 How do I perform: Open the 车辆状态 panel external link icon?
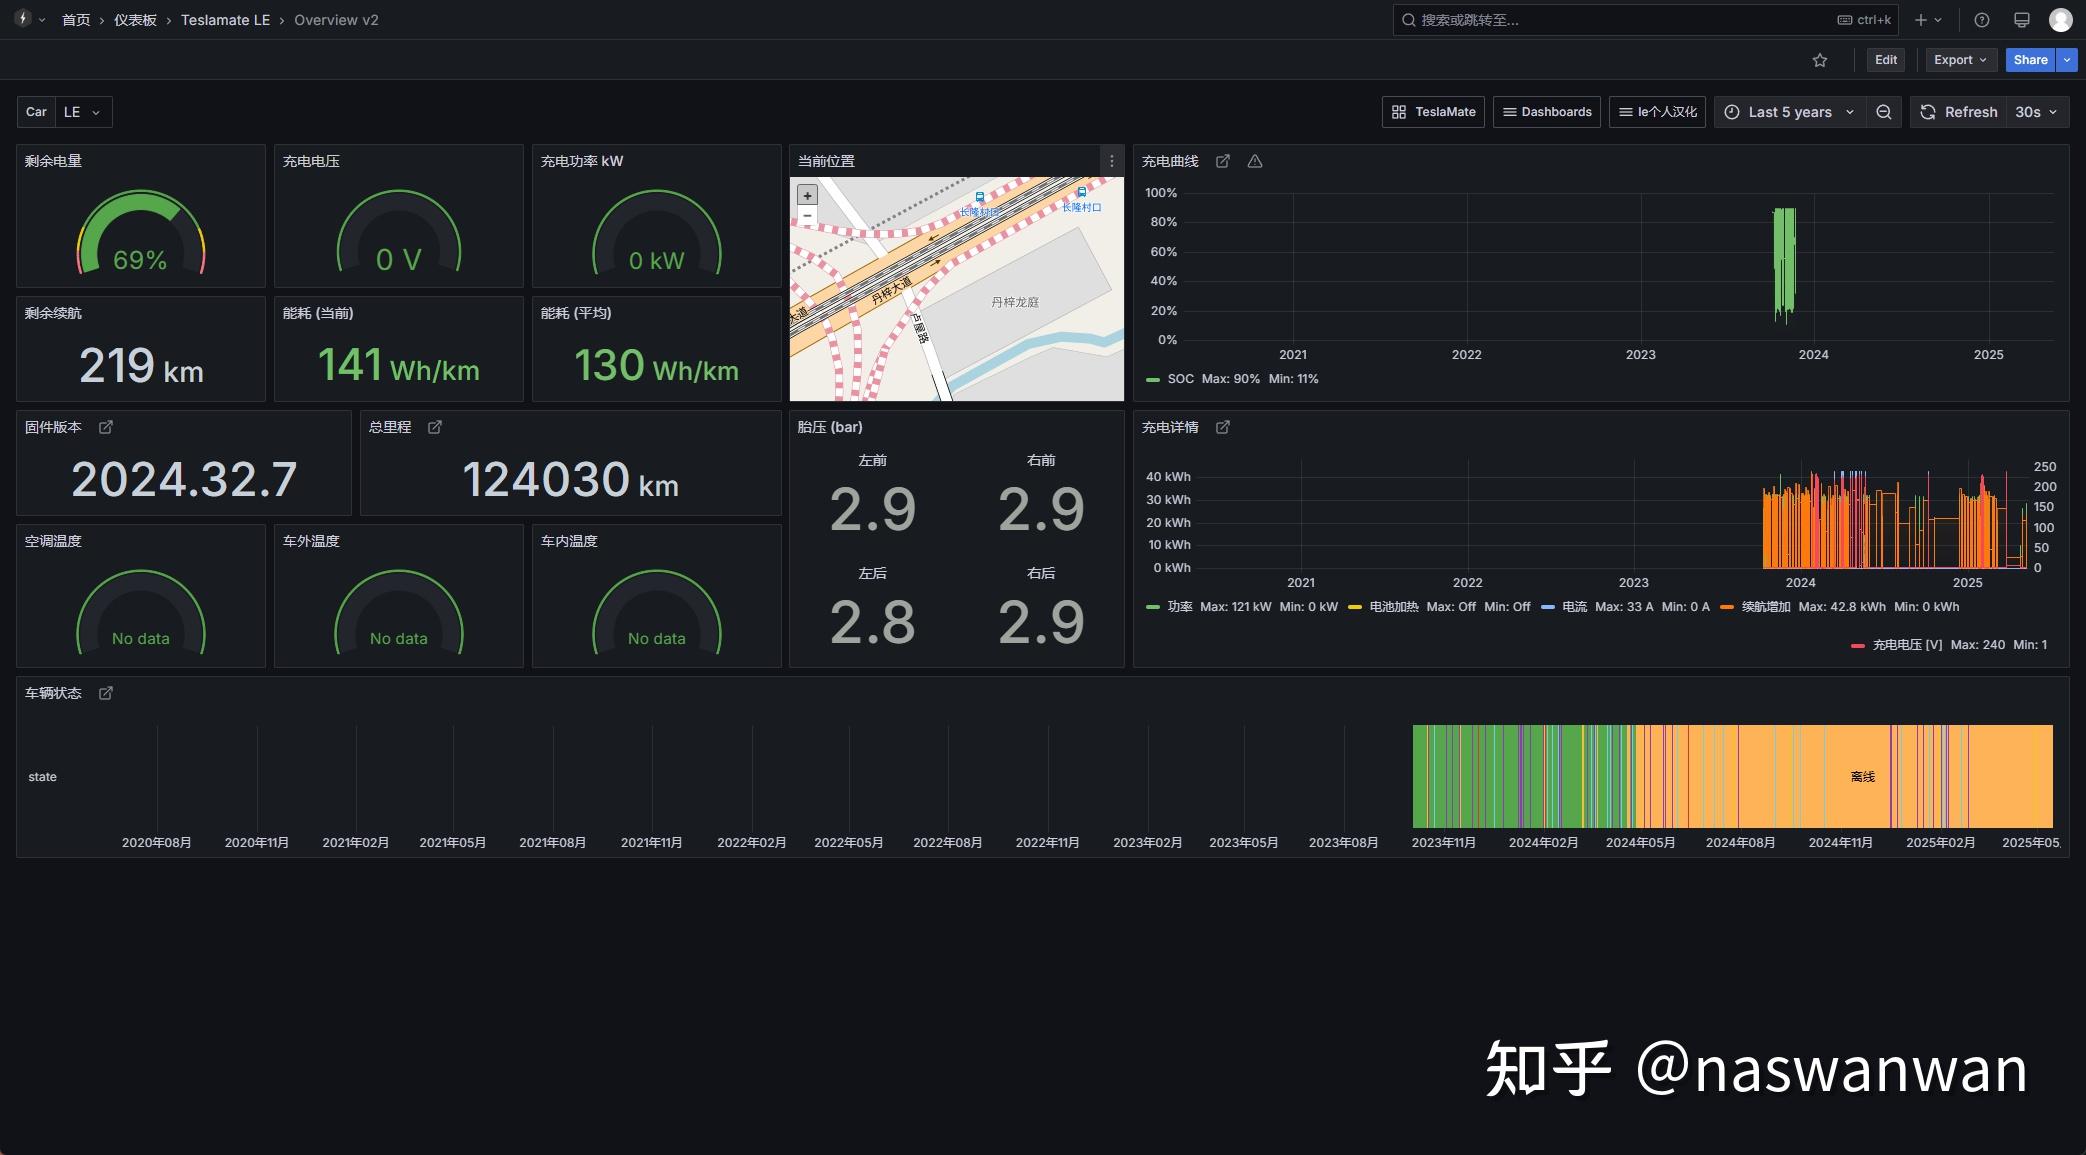105,693
